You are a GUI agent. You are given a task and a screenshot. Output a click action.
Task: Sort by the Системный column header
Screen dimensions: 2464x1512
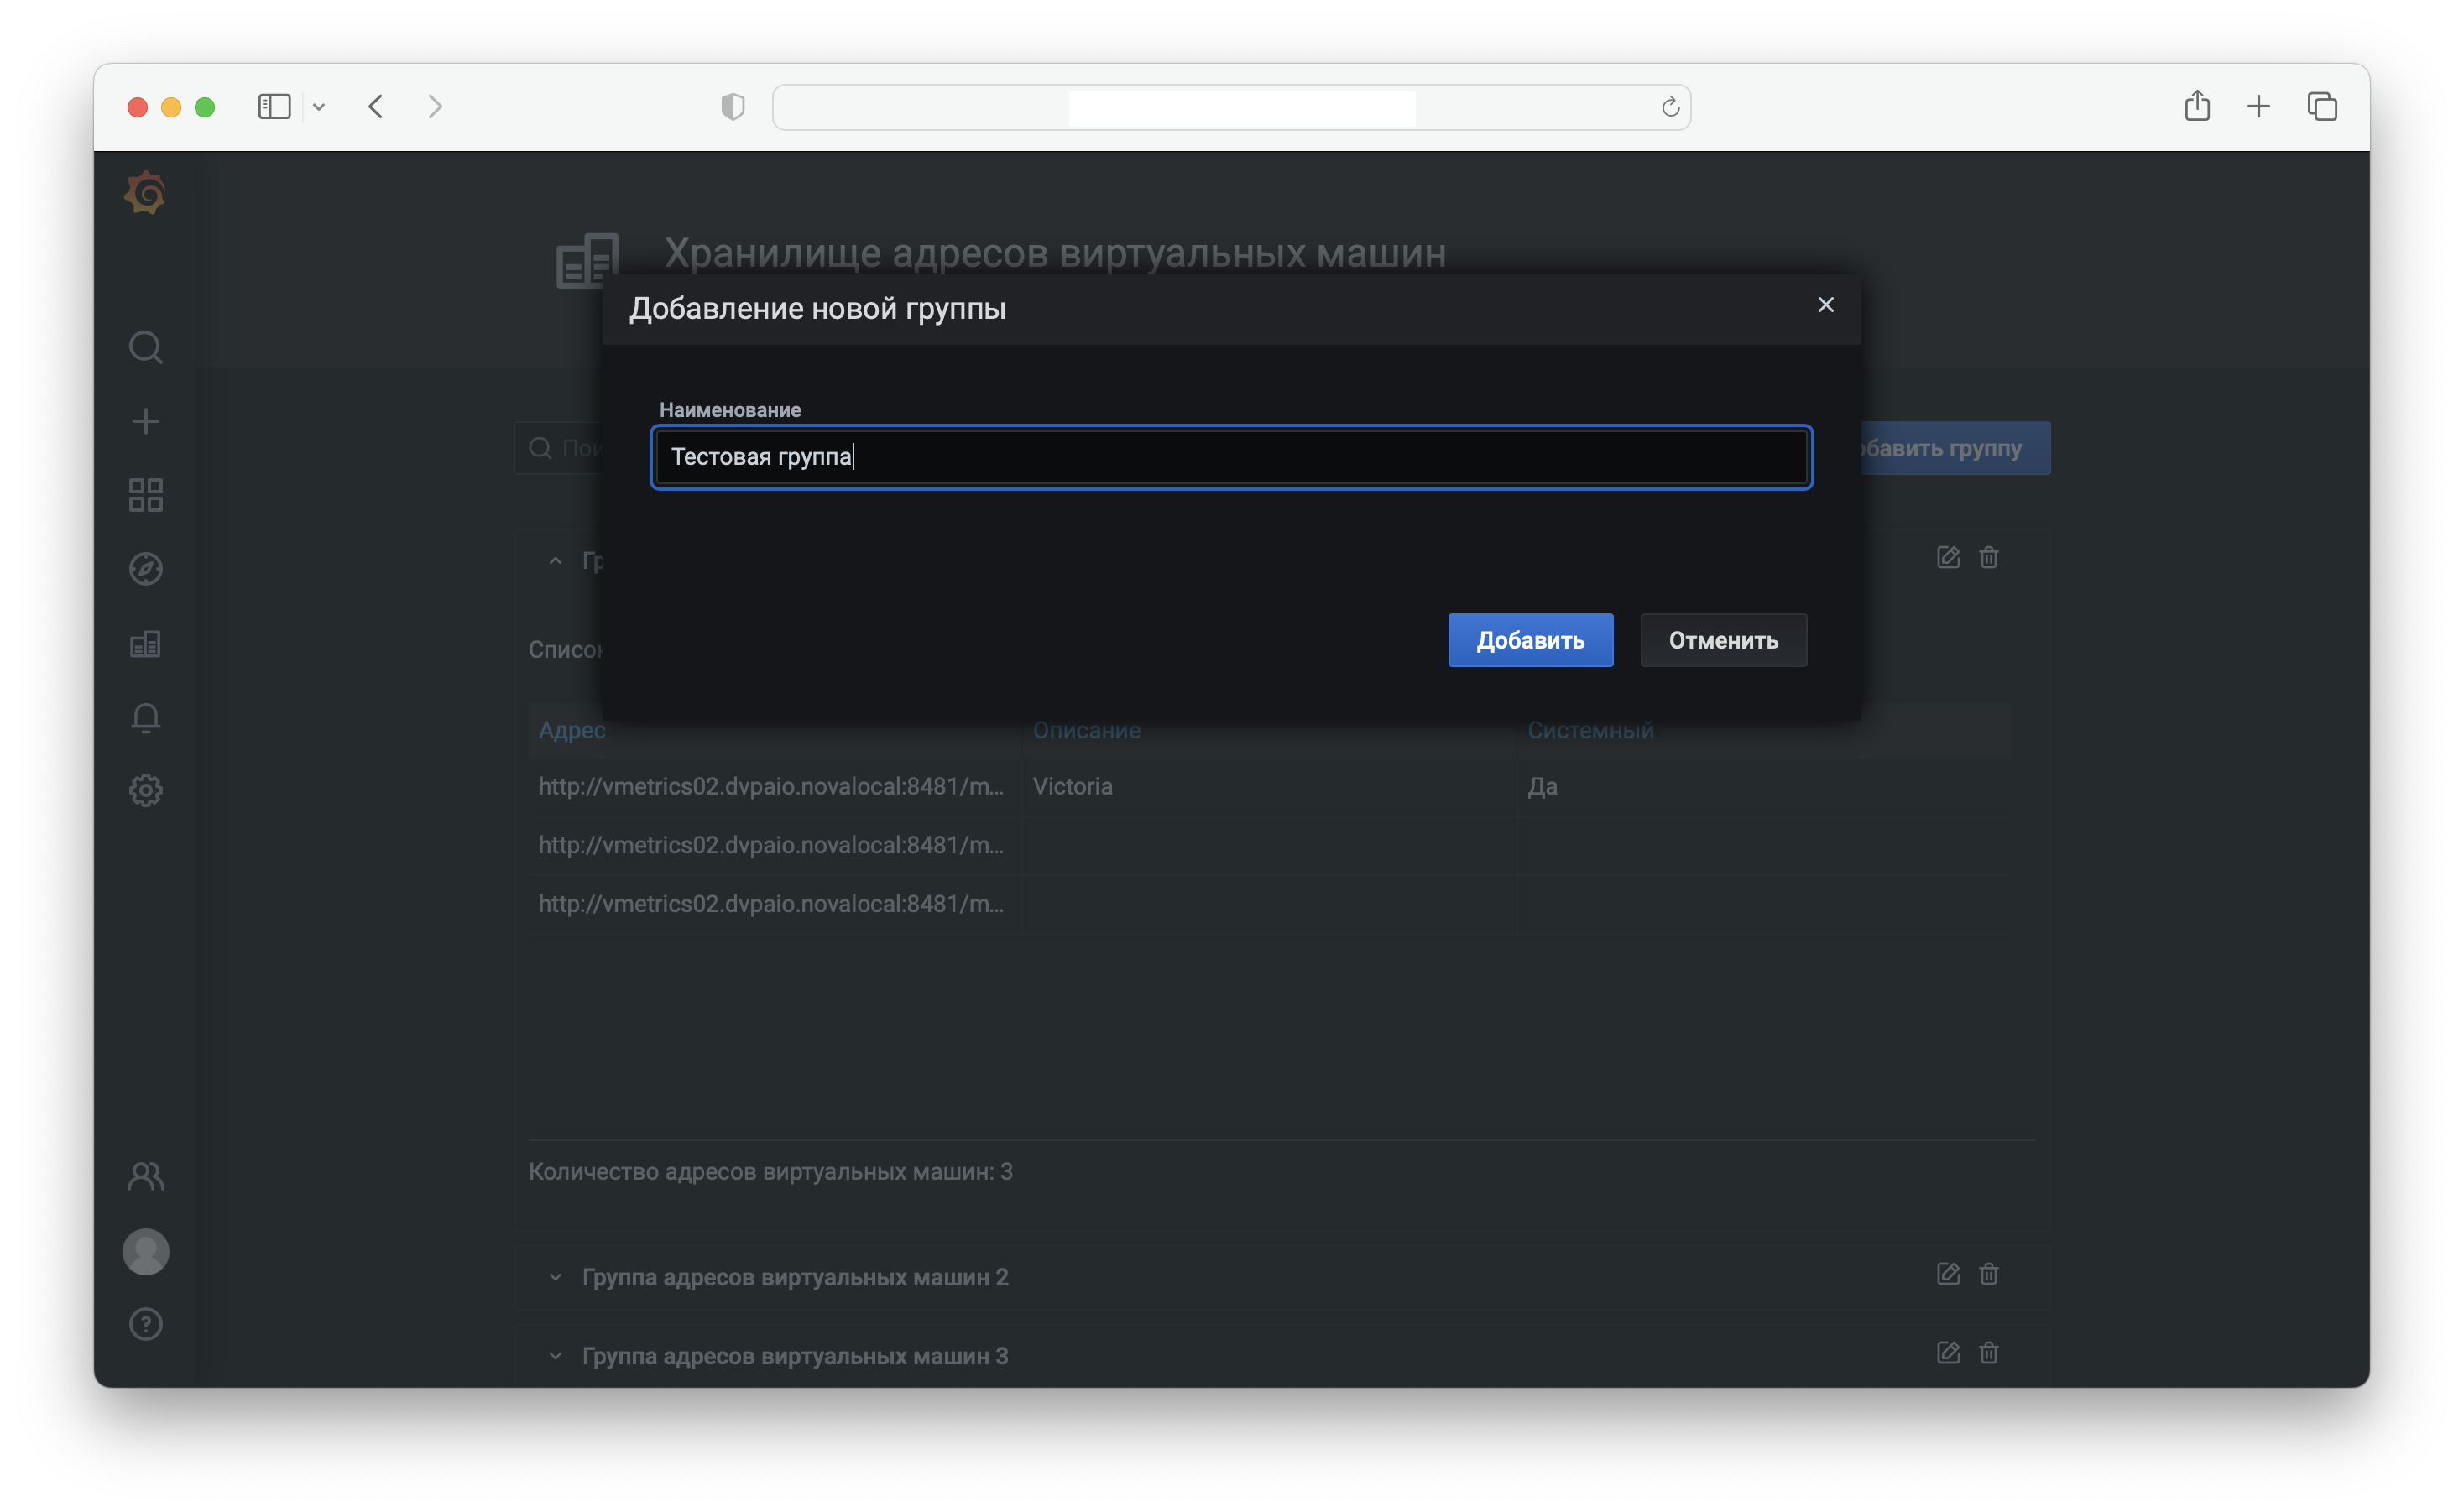click(x=1590, y=730)
